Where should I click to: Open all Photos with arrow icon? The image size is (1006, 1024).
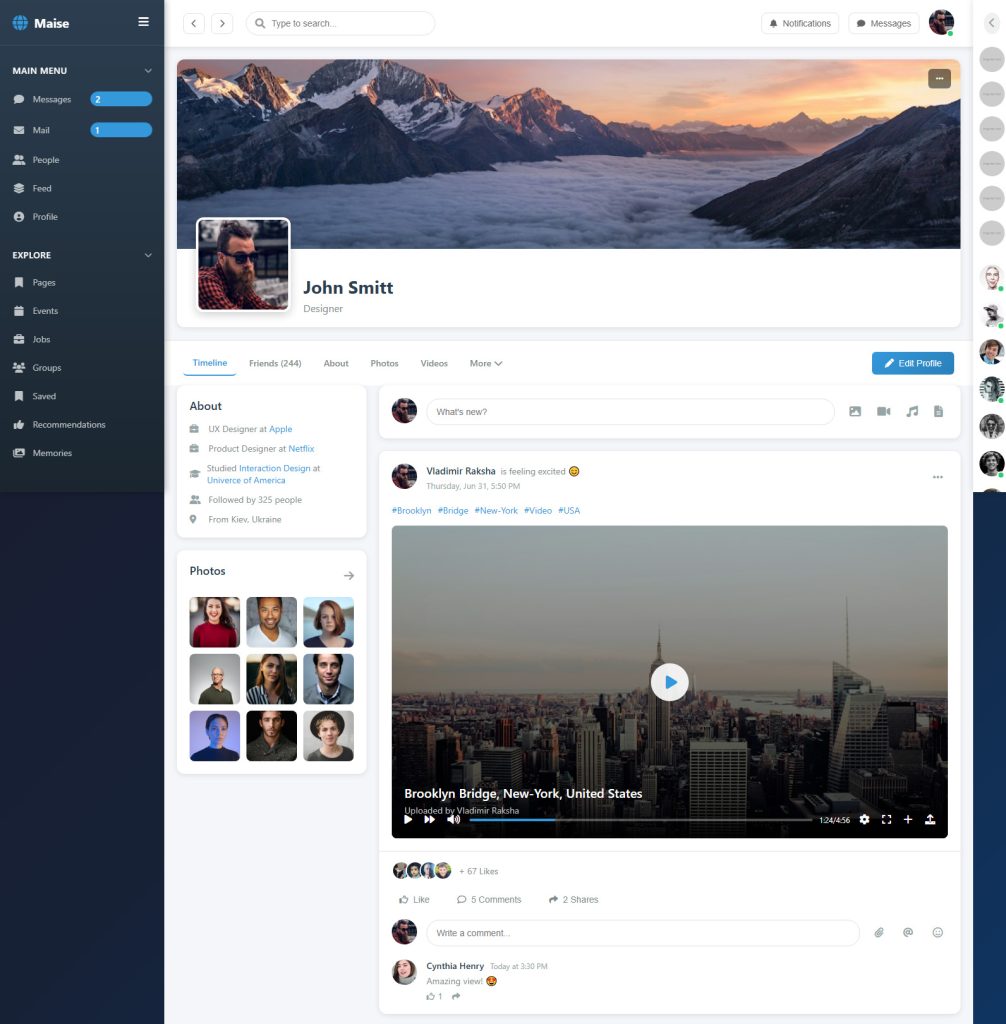[x=349, y=575]
